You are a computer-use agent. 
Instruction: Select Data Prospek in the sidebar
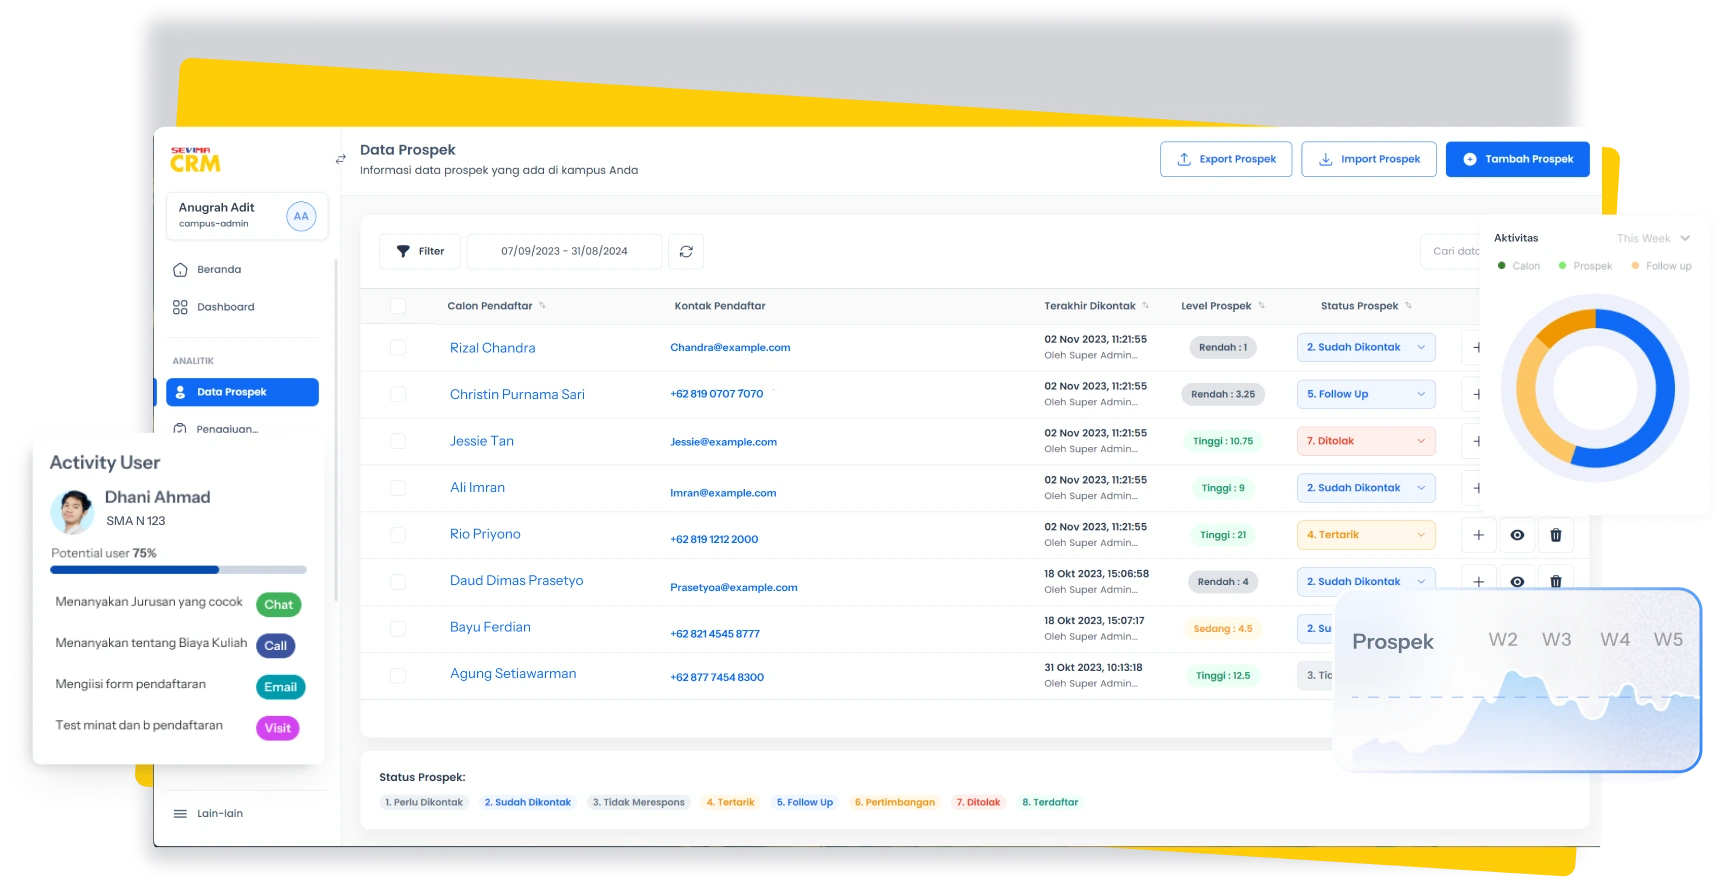[x=242, y=392]
